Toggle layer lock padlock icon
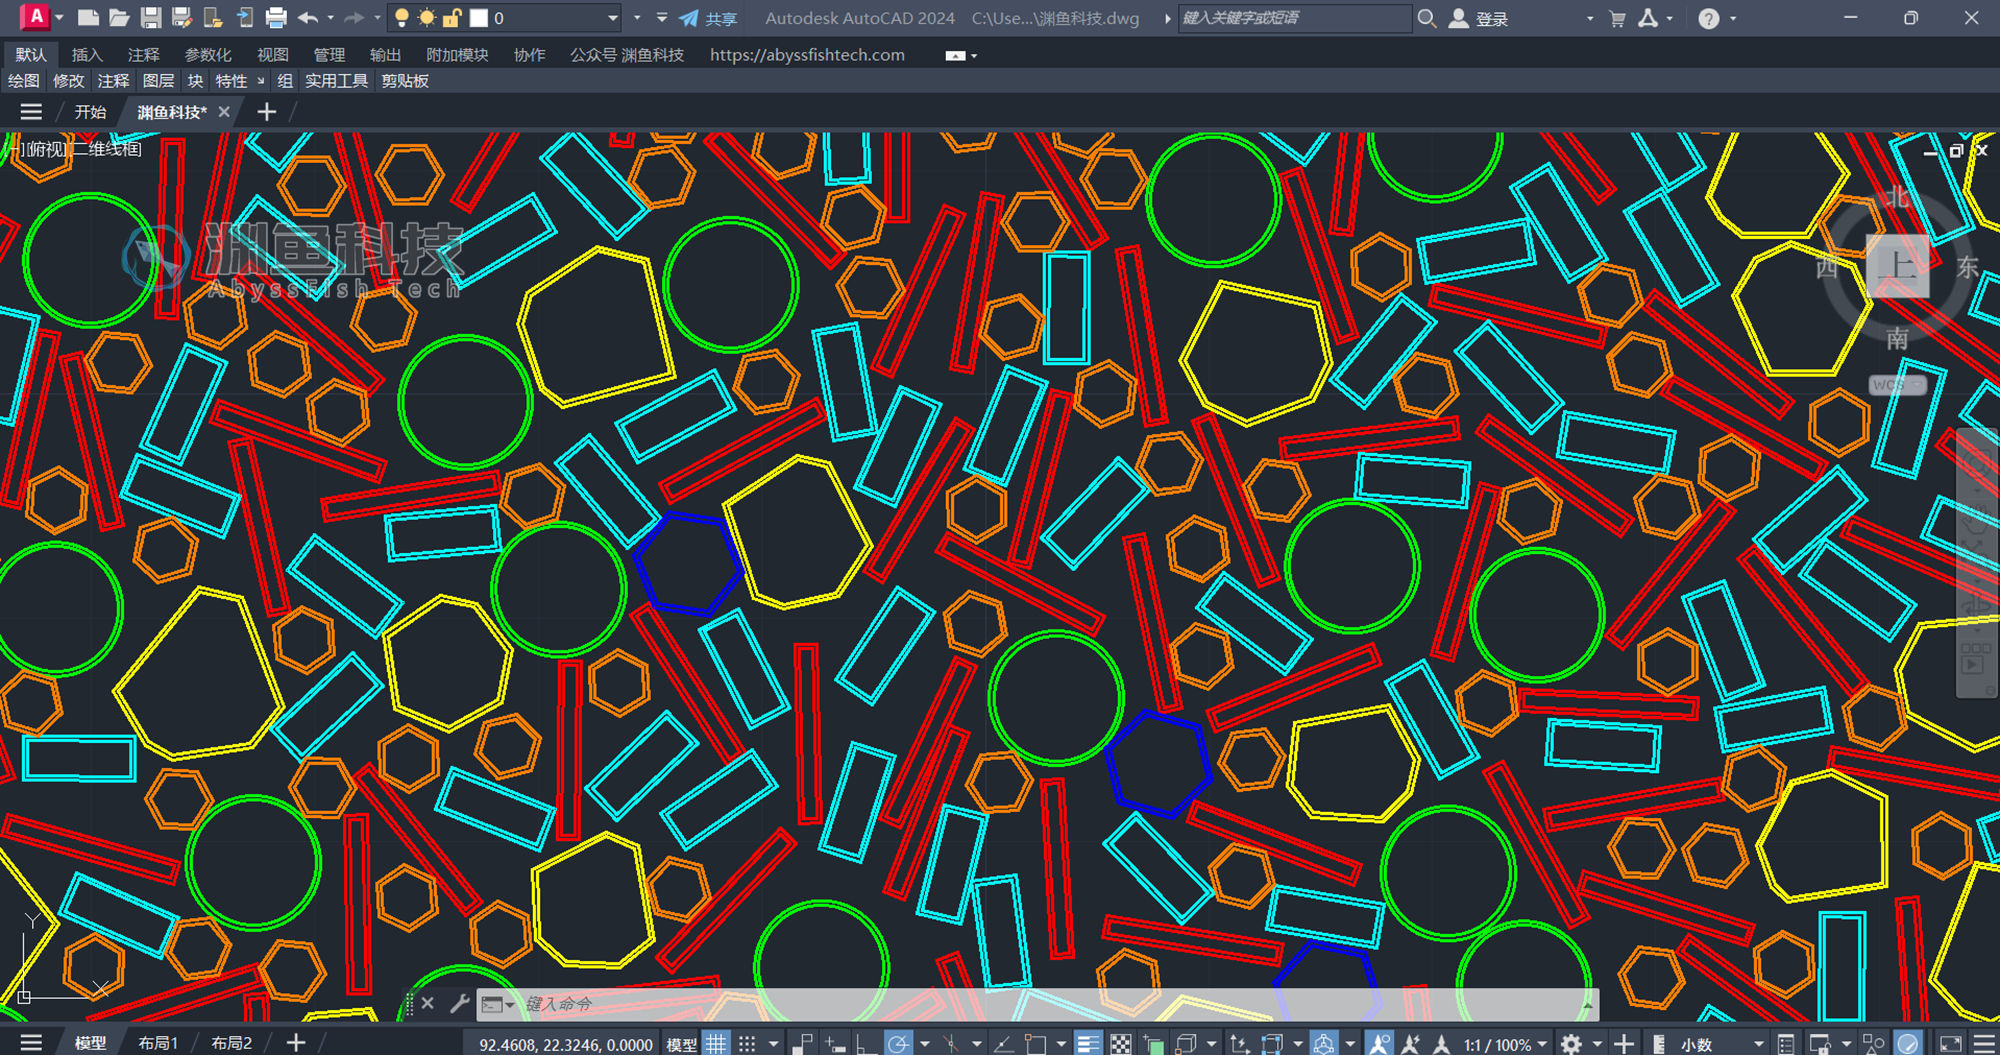Screen dimensions: 2000x1055 (452, 18)
